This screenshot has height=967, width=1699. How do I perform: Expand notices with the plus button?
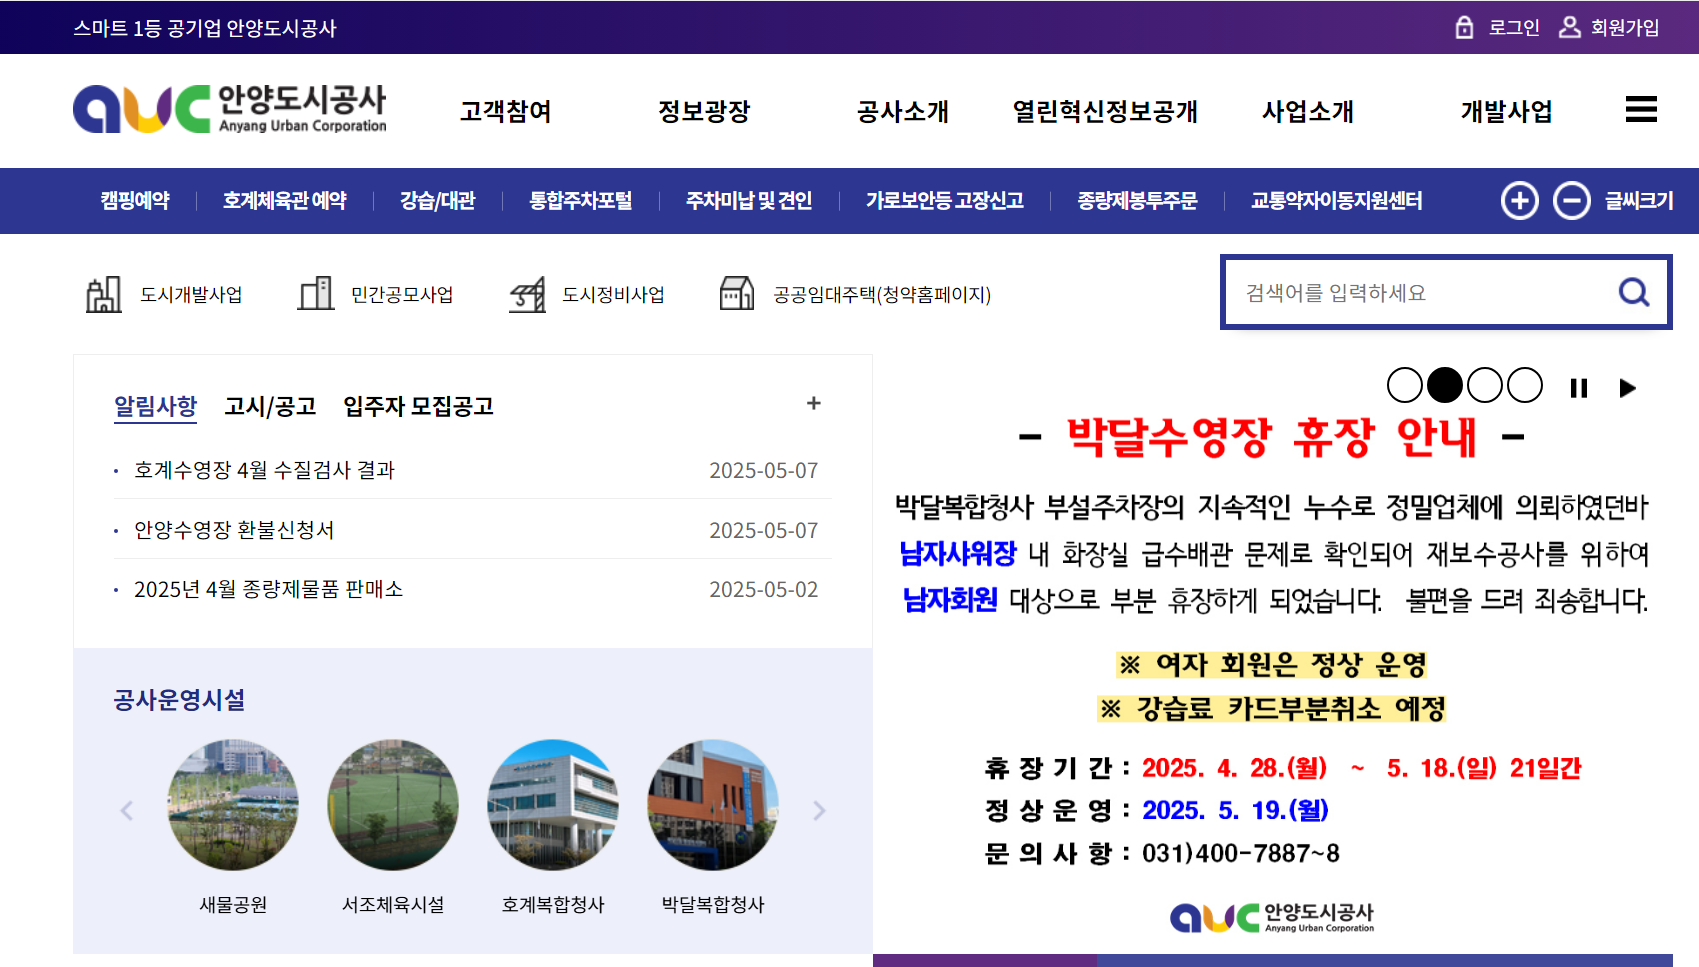[x=814, y=403]
